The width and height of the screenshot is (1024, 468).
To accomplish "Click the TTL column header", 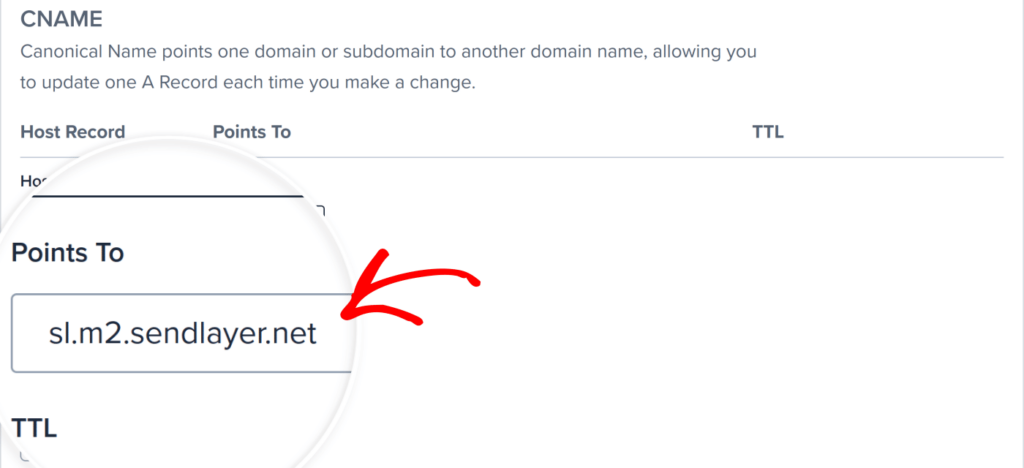I will coord(767,132).
